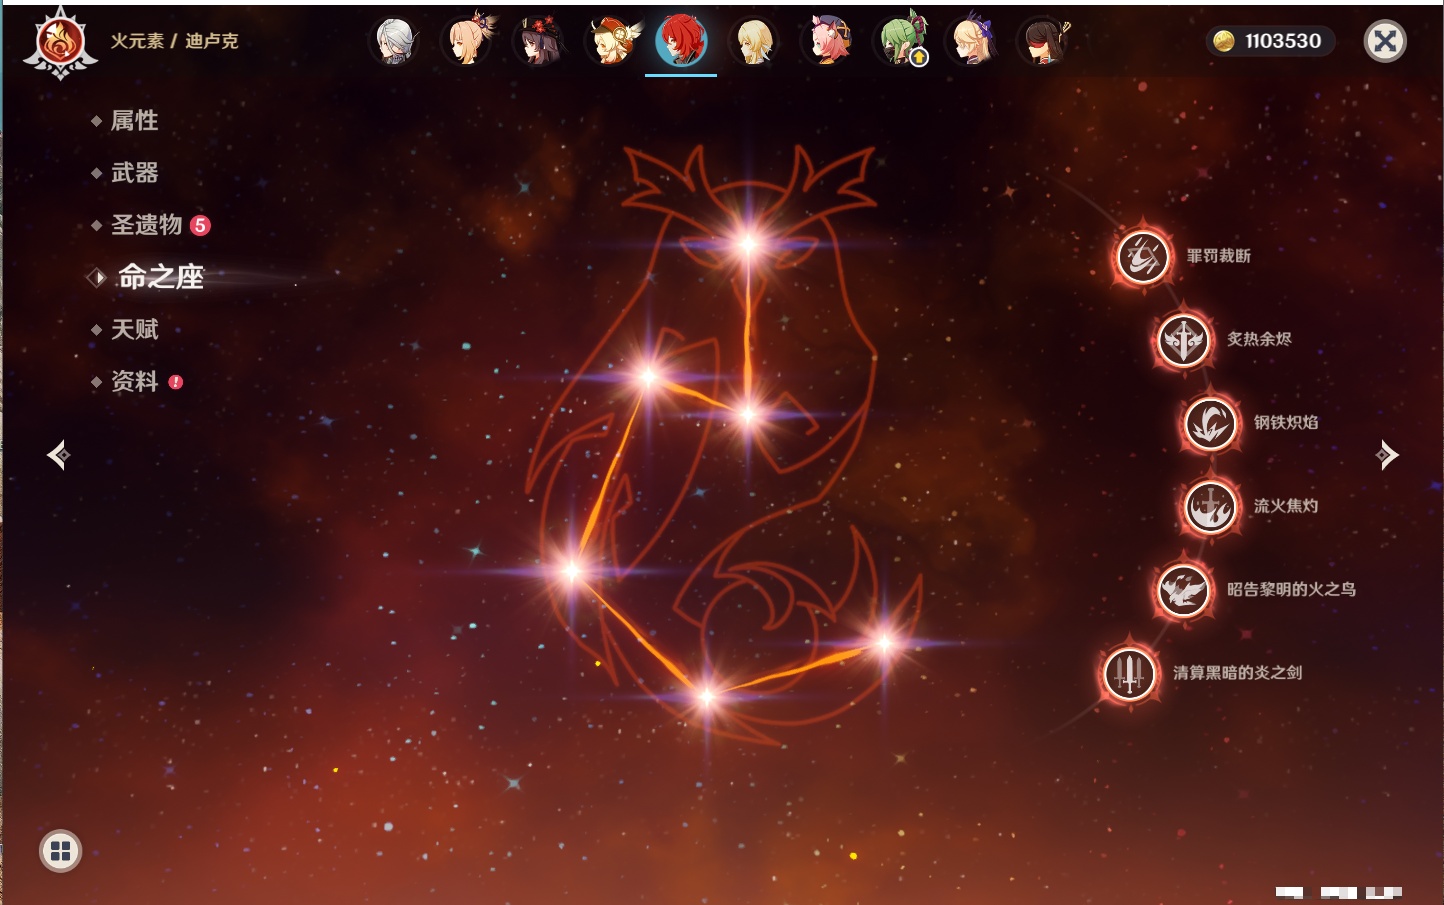1444x905 pixels.
Task: Select the 命之座 constellation tab
Action: (160, 277)
